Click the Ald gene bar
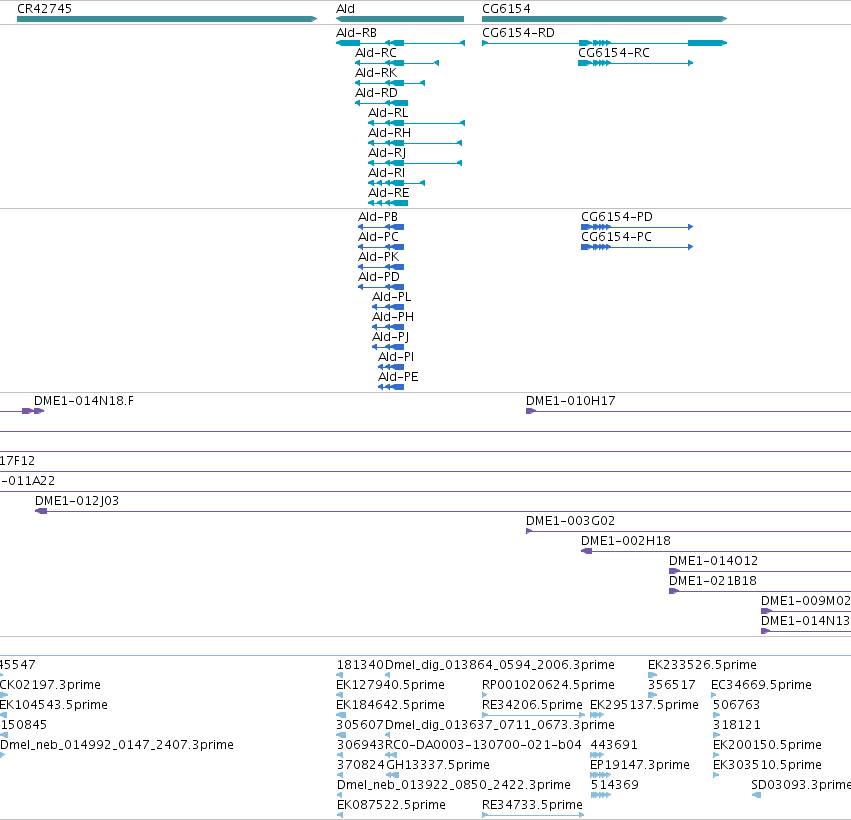This screenshot has width=851, height=820. point(400,19)
